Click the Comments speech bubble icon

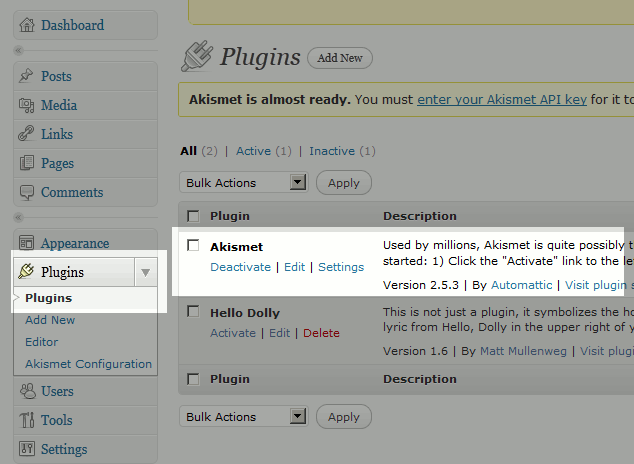click(27, 192)
